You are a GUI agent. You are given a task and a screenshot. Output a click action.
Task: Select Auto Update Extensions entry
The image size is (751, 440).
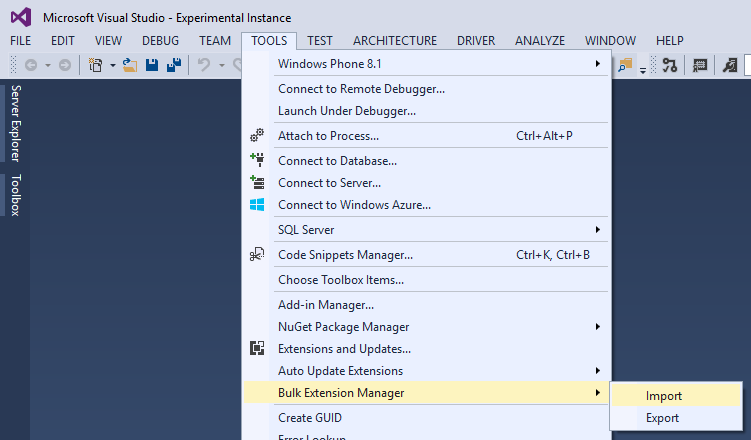point(426,371)
